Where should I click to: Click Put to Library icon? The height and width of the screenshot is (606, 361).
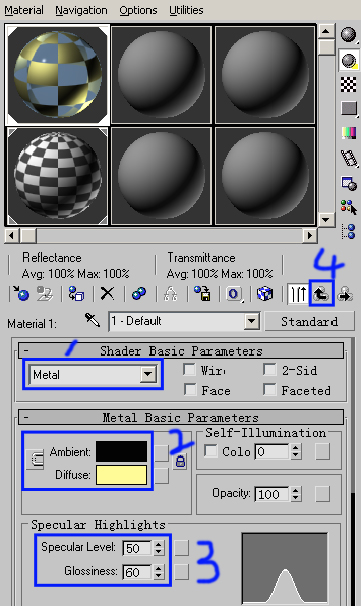(x=202, y=294)
